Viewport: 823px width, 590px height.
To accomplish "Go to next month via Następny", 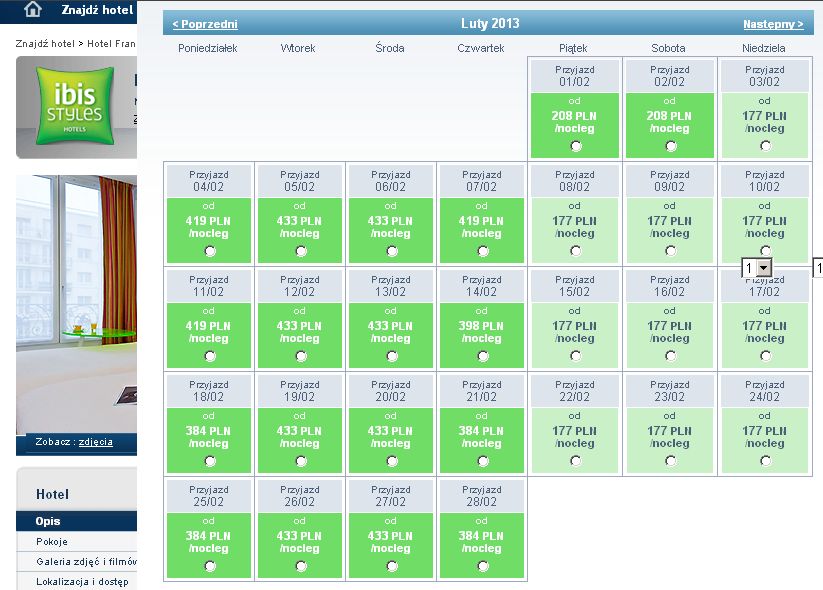I will (x=773, y=24).
